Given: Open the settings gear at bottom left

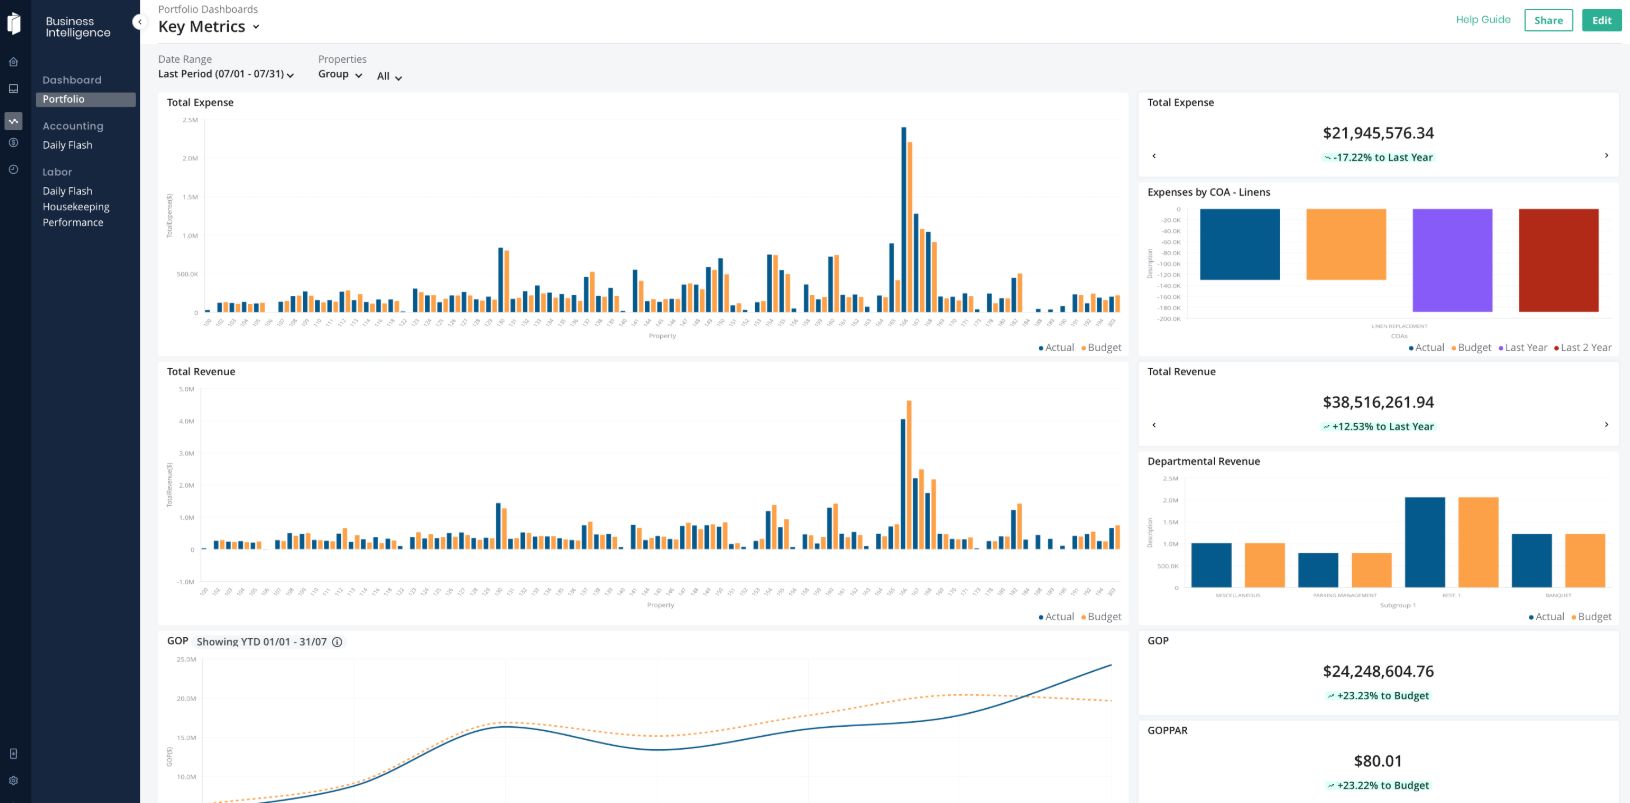Looking at the screenshot, I should coord(13,781).
